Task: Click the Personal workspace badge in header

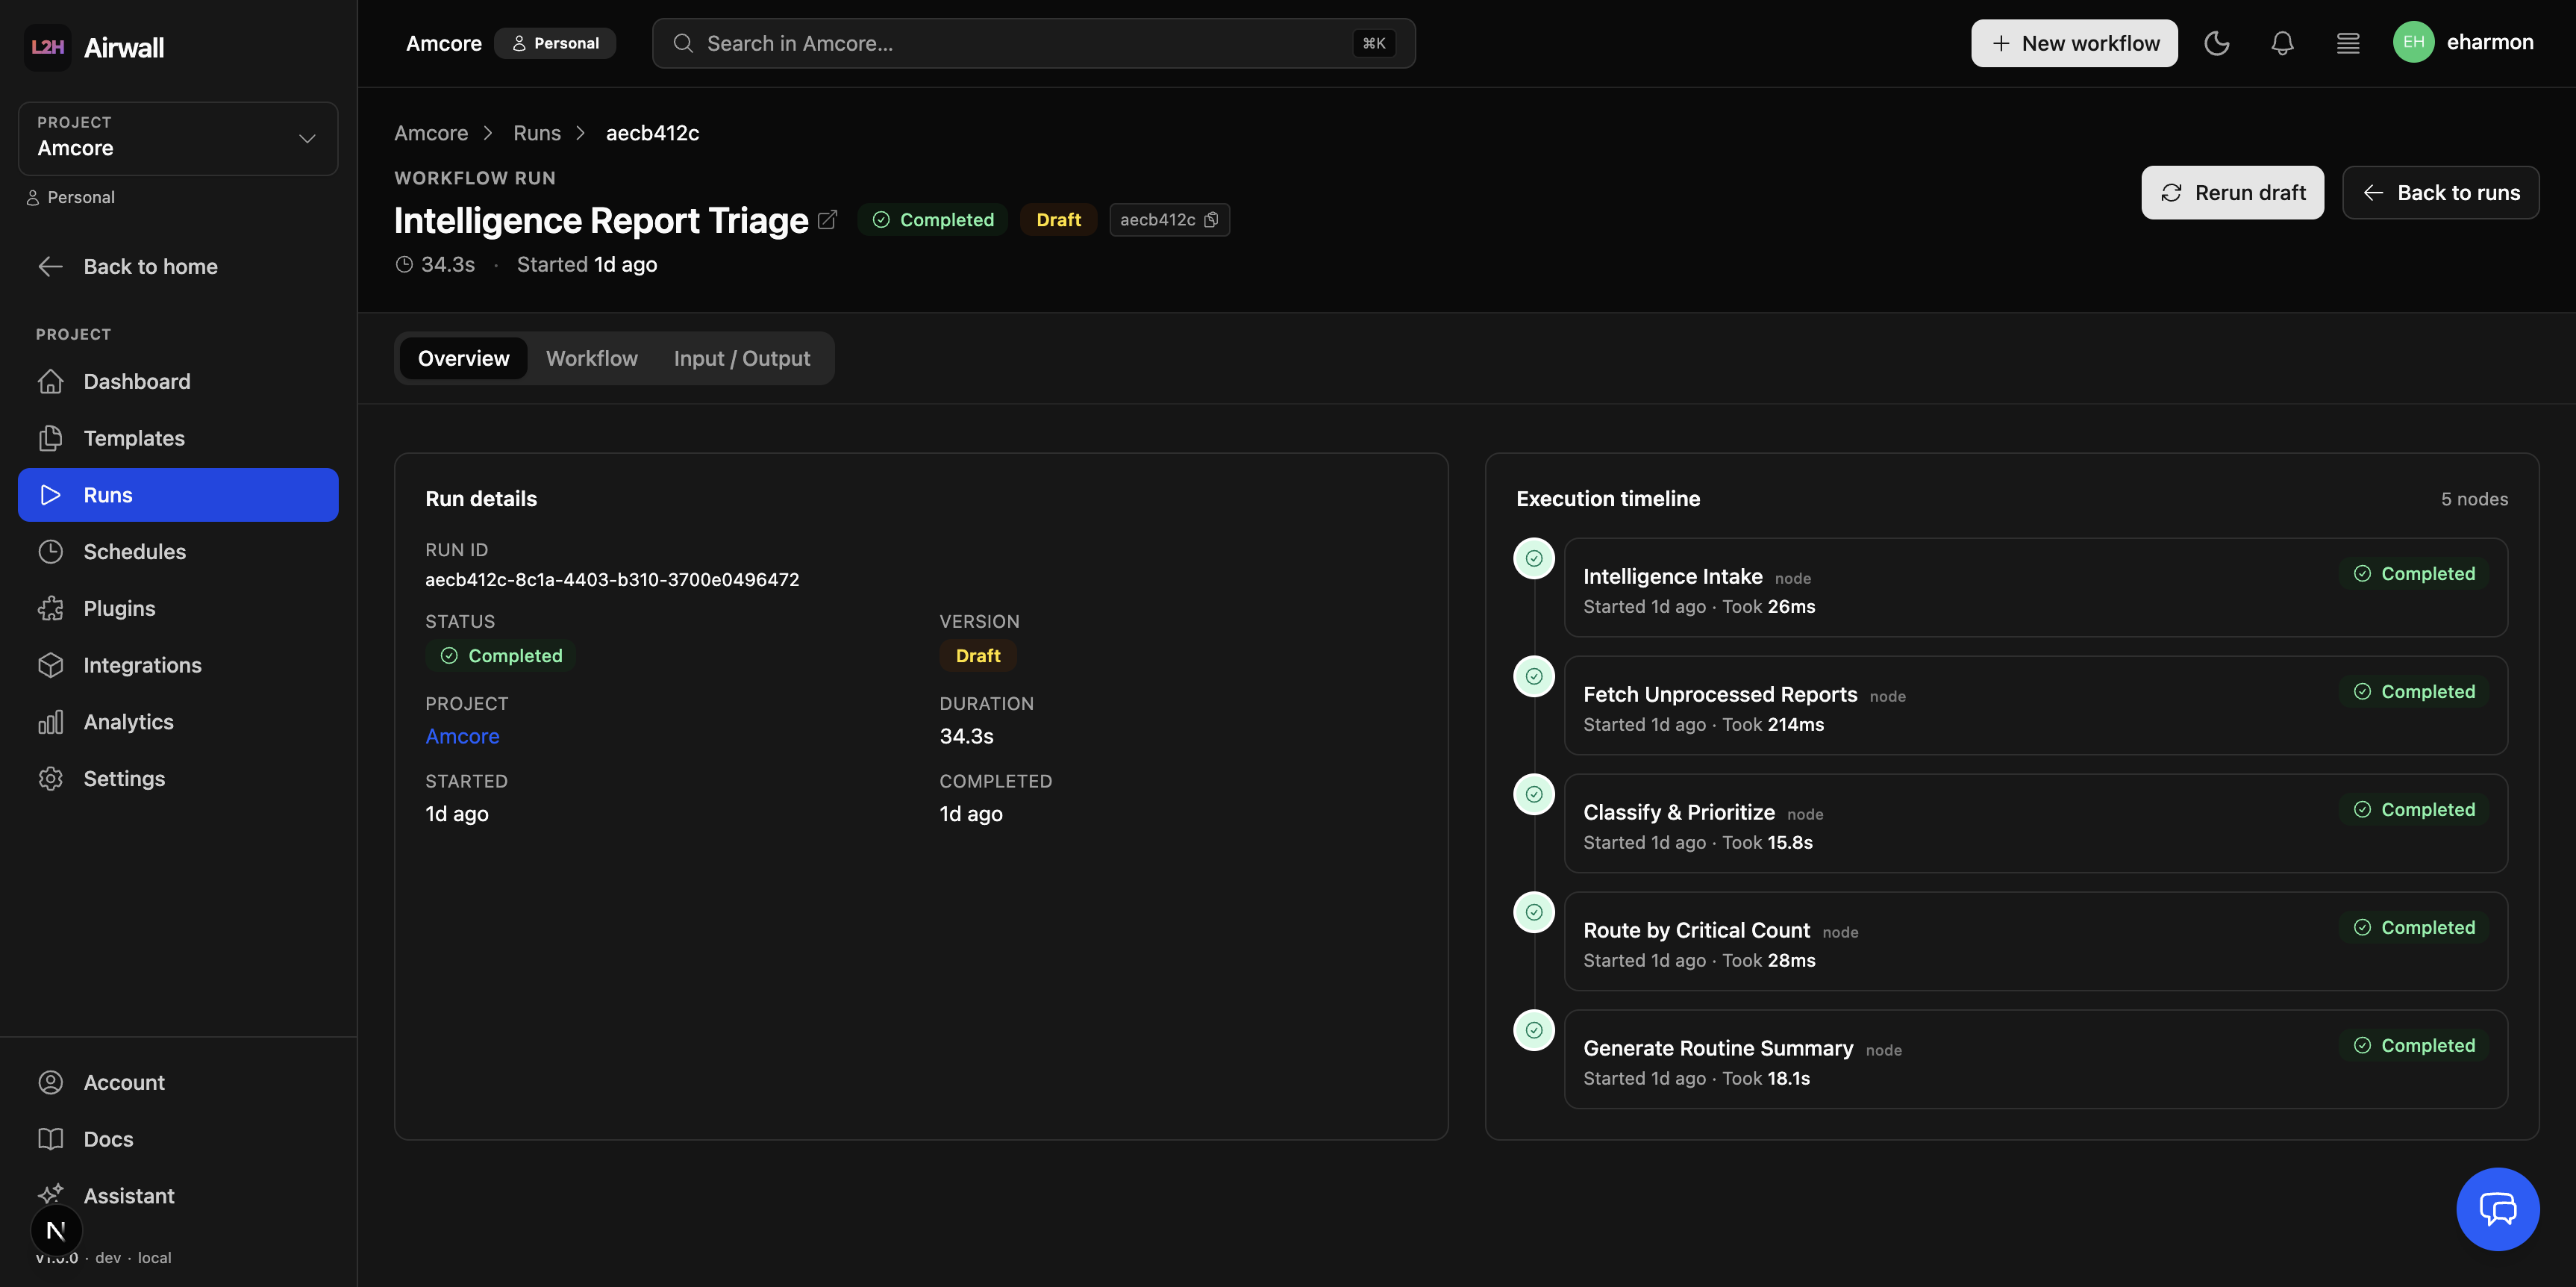Action: point(555,43)
